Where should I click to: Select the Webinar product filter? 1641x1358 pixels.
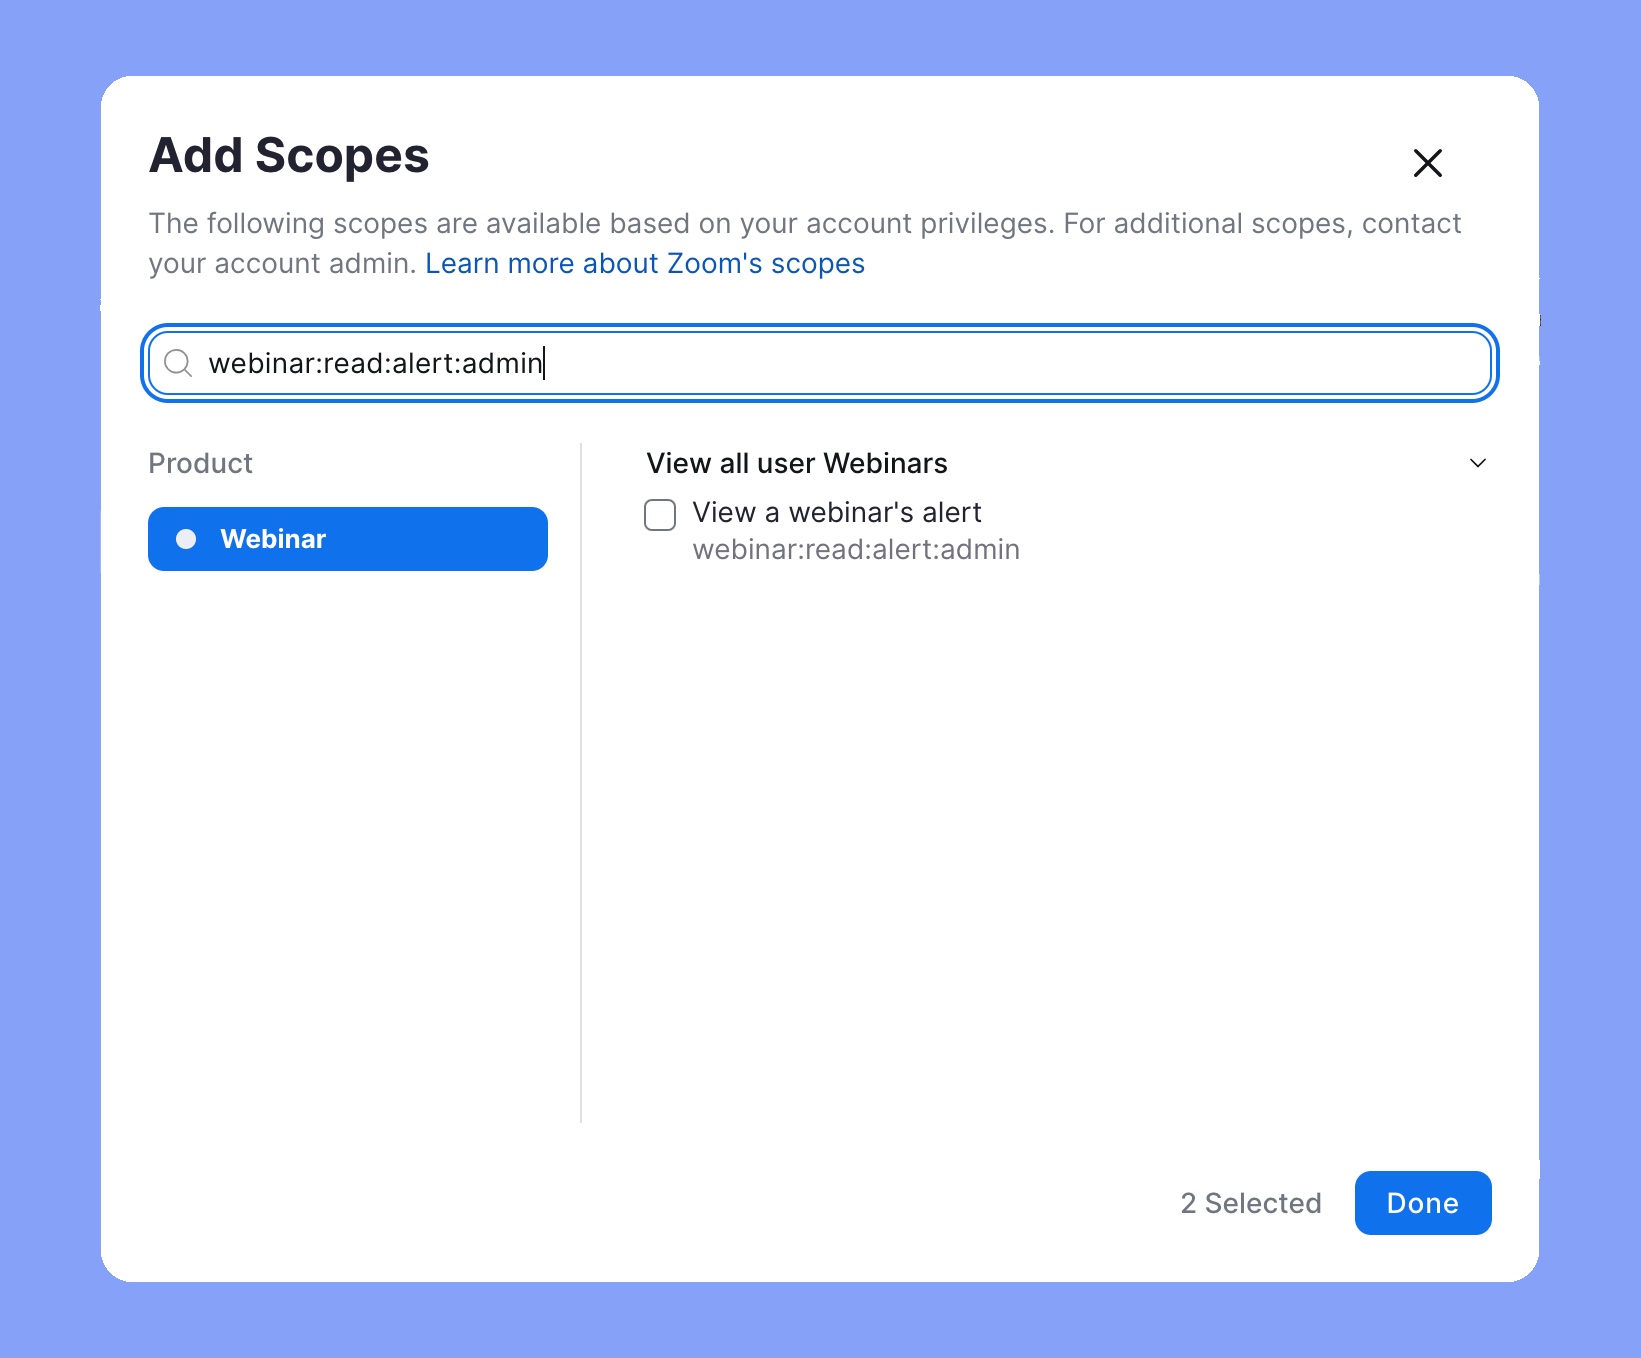347,539
